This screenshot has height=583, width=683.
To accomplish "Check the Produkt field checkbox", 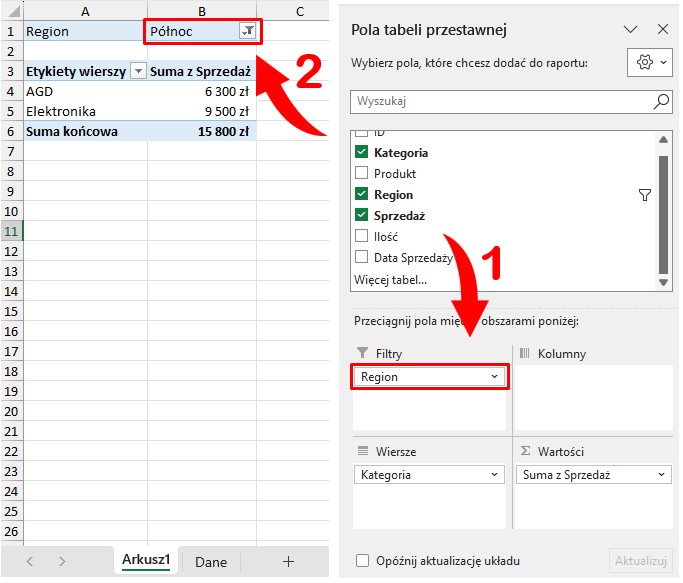I will (361, 173).
